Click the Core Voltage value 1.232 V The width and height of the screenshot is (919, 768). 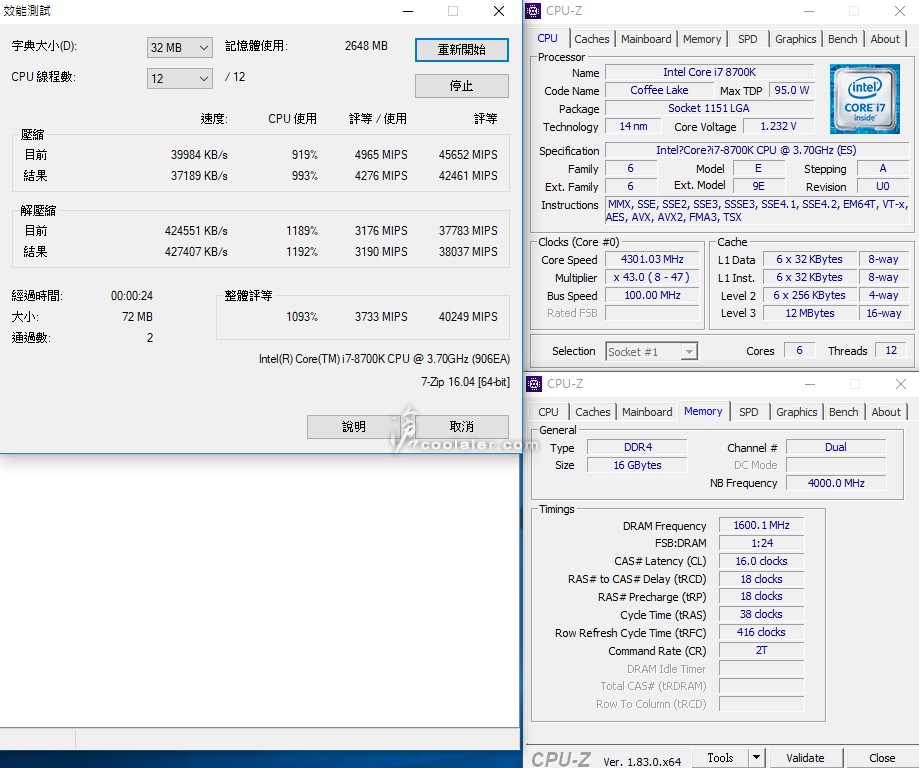(x=778, y=127)
